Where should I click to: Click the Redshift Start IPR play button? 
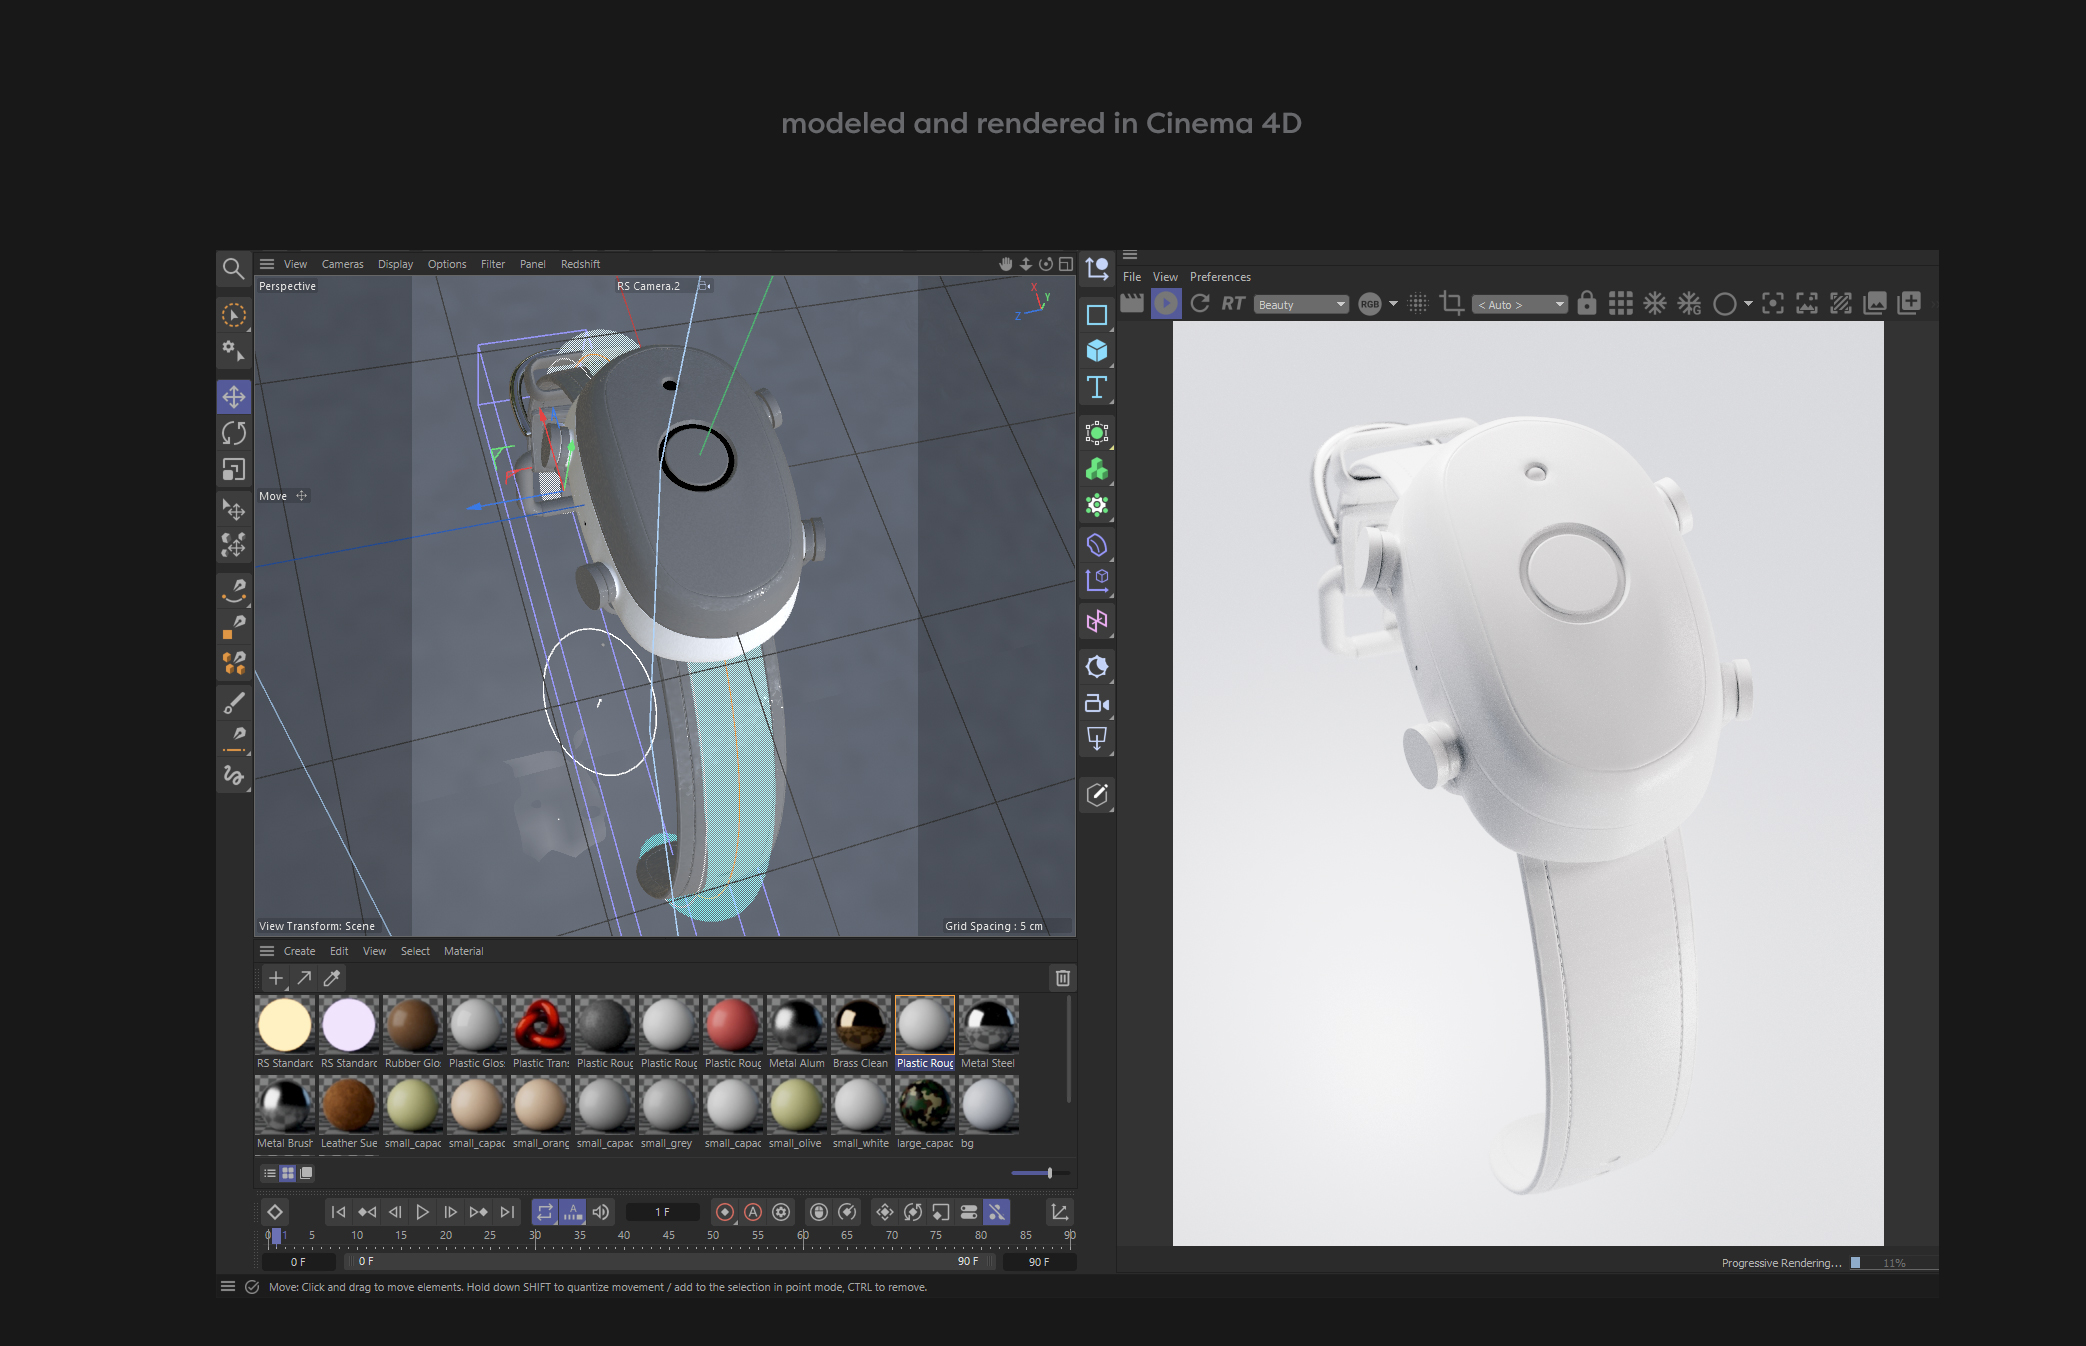point(1166,303)
